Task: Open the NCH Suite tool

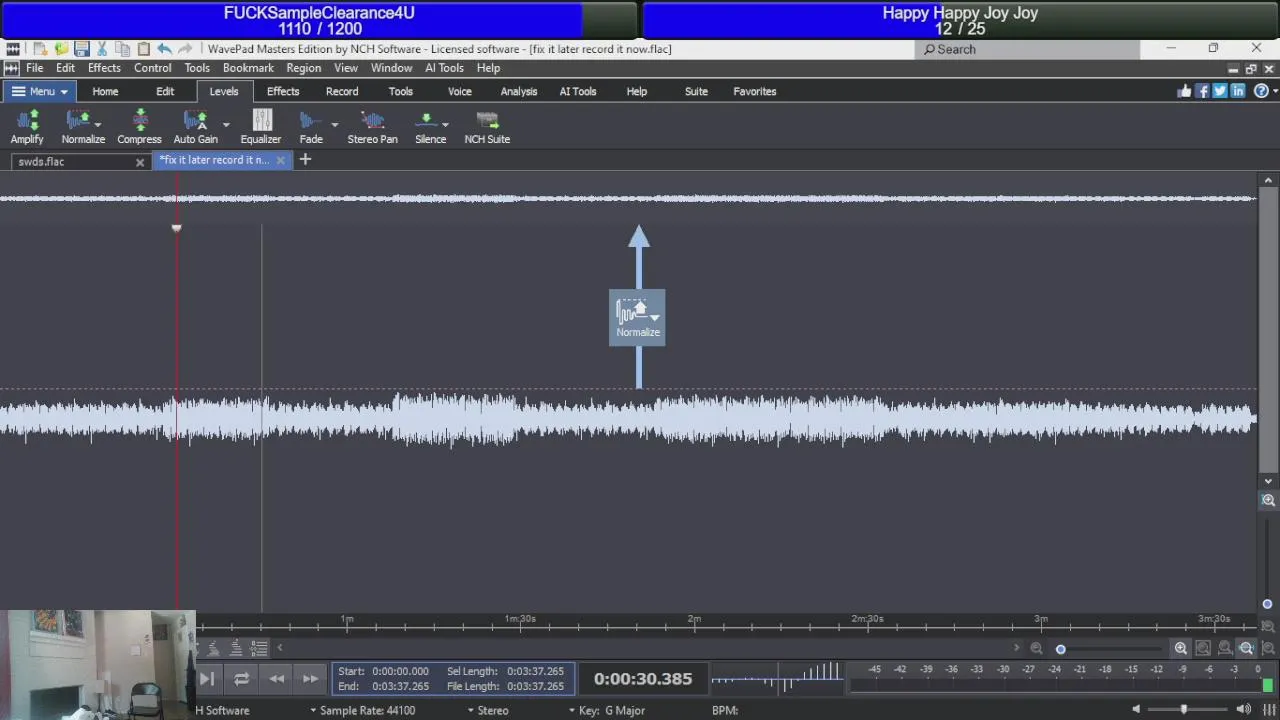Action: (x=487, y=127)
